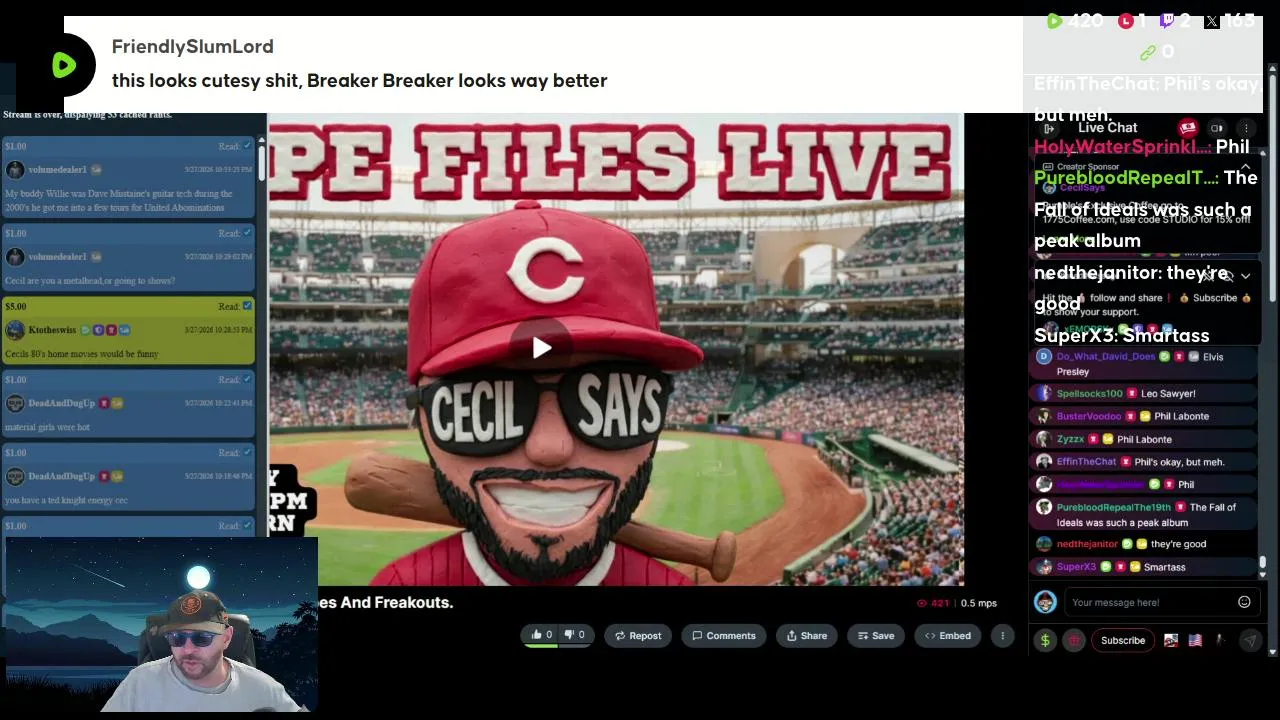This screenshot has width=1280, height=720.
Task: Click the Twitch viewer count icon
Action: 1167,21
